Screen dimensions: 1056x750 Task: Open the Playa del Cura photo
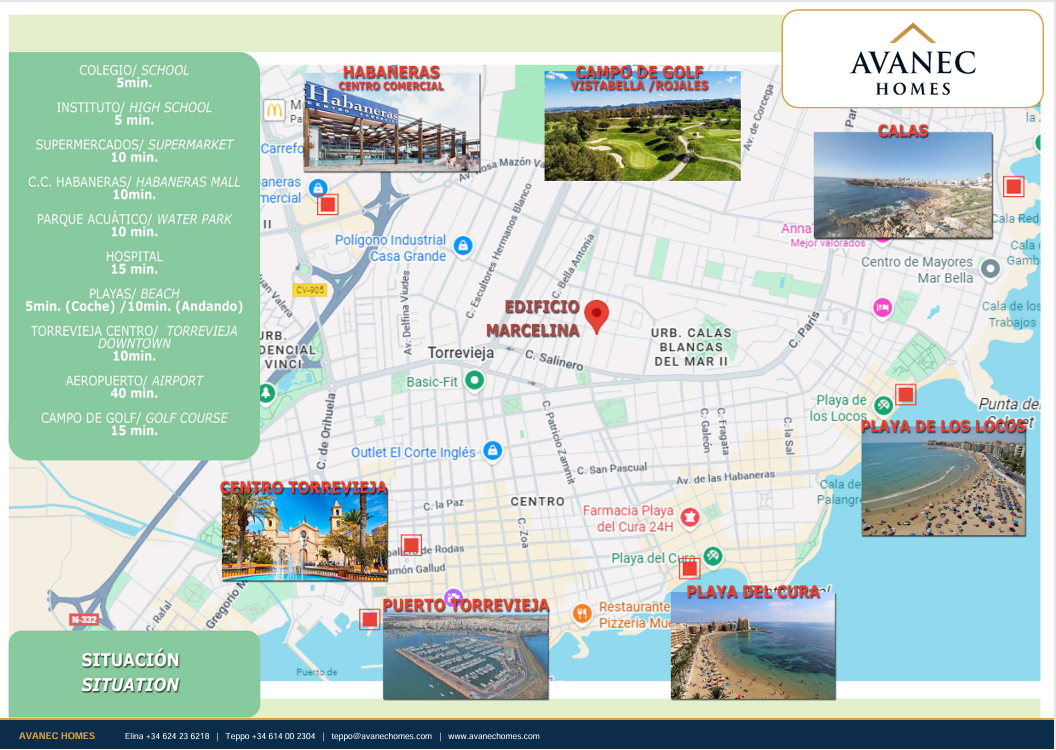[753, 646]
